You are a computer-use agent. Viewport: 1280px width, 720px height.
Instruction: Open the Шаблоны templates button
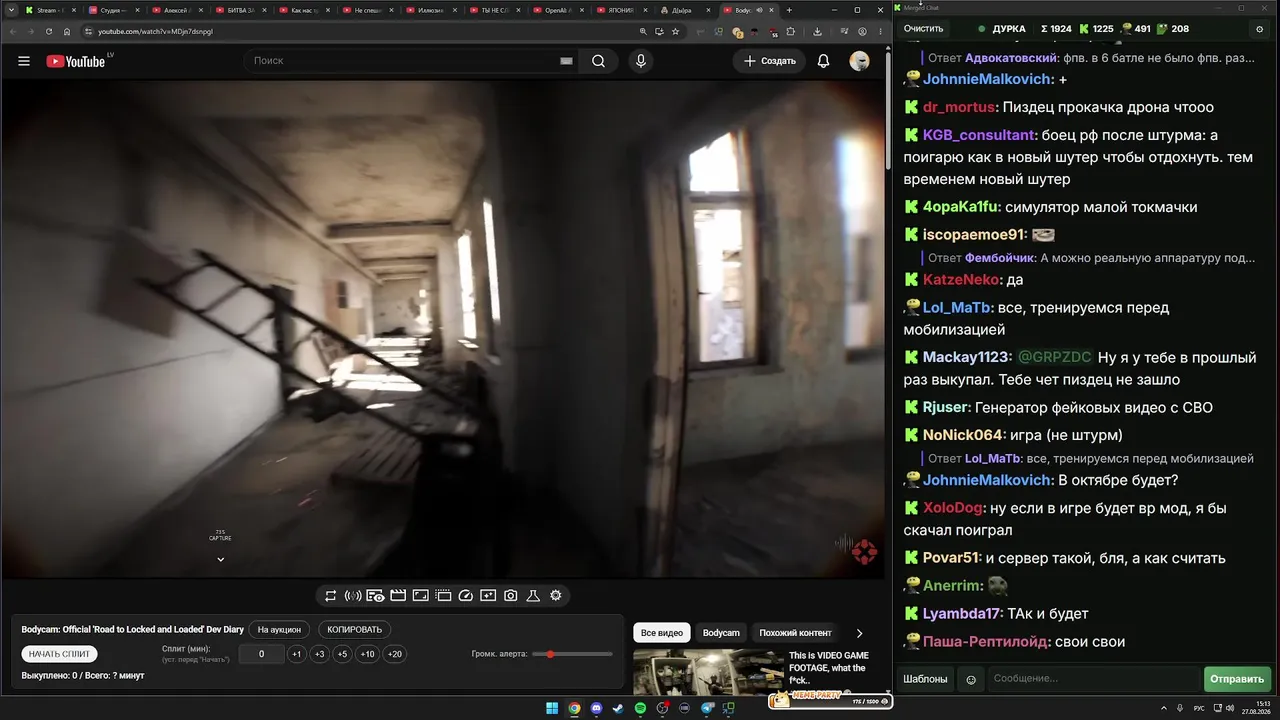(x=925, y=679)
